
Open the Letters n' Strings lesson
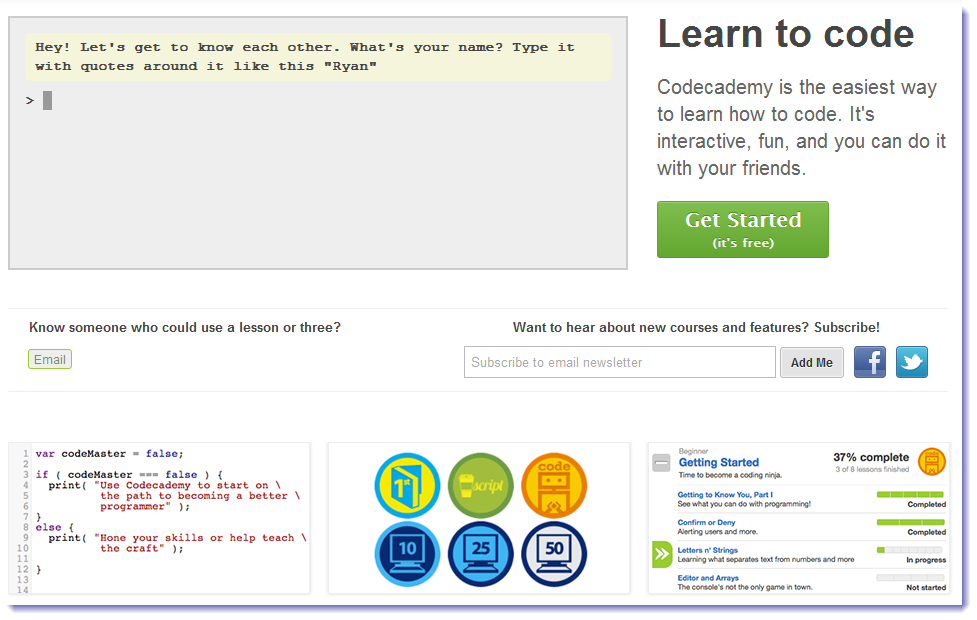[708, 550]
